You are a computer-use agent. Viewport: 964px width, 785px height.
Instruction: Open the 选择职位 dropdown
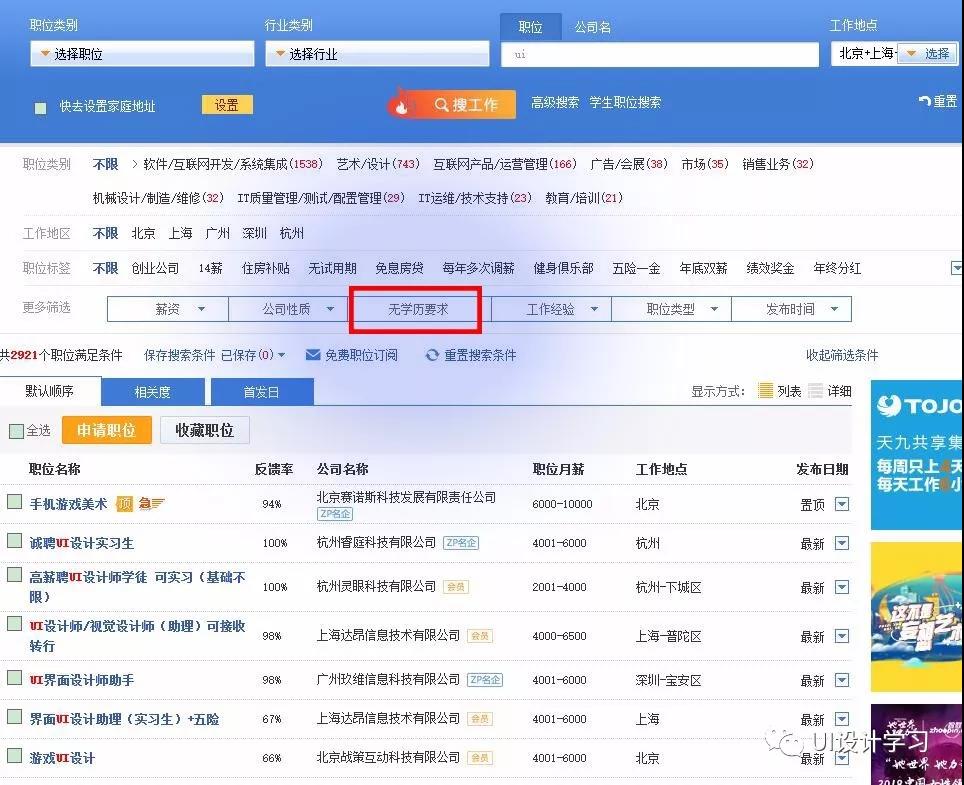(x=142, y=54)
